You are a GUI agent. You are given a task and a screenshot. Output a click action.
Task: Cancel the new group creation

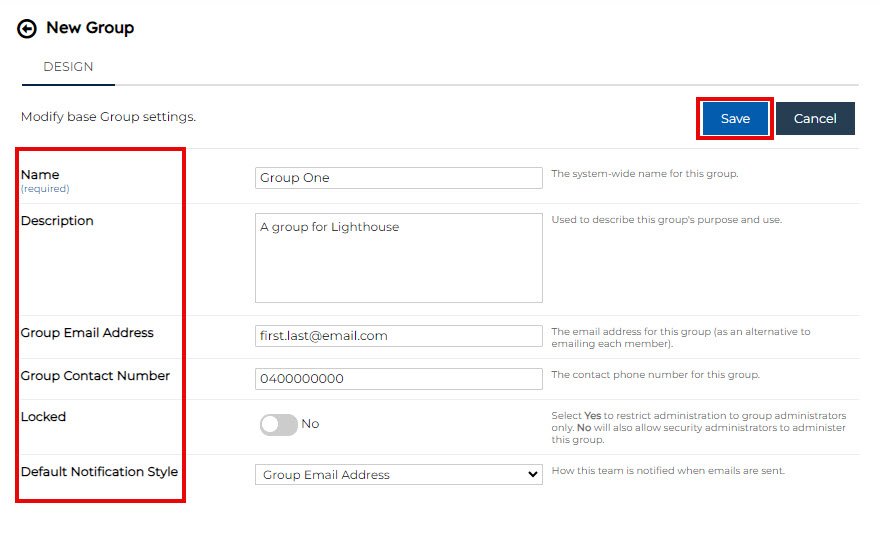(814, 118)
